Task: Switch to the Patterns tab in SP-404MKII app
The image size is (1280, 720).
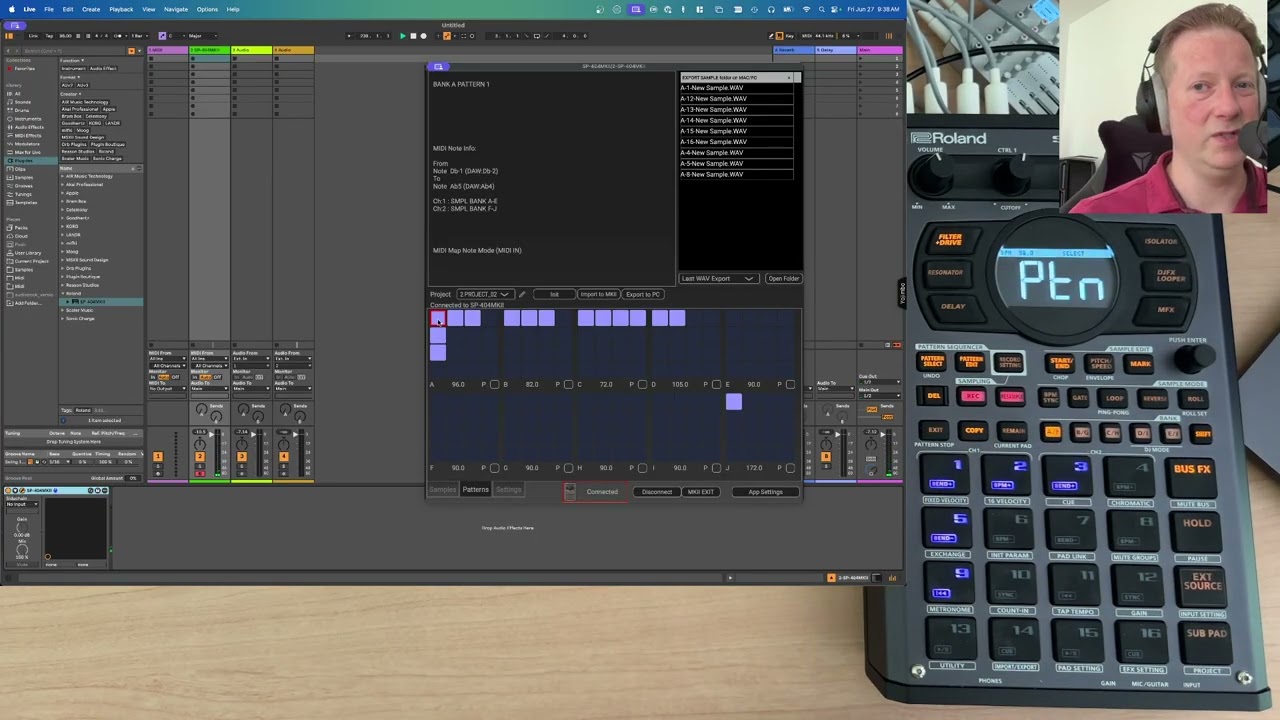Action: coord(476,490)
